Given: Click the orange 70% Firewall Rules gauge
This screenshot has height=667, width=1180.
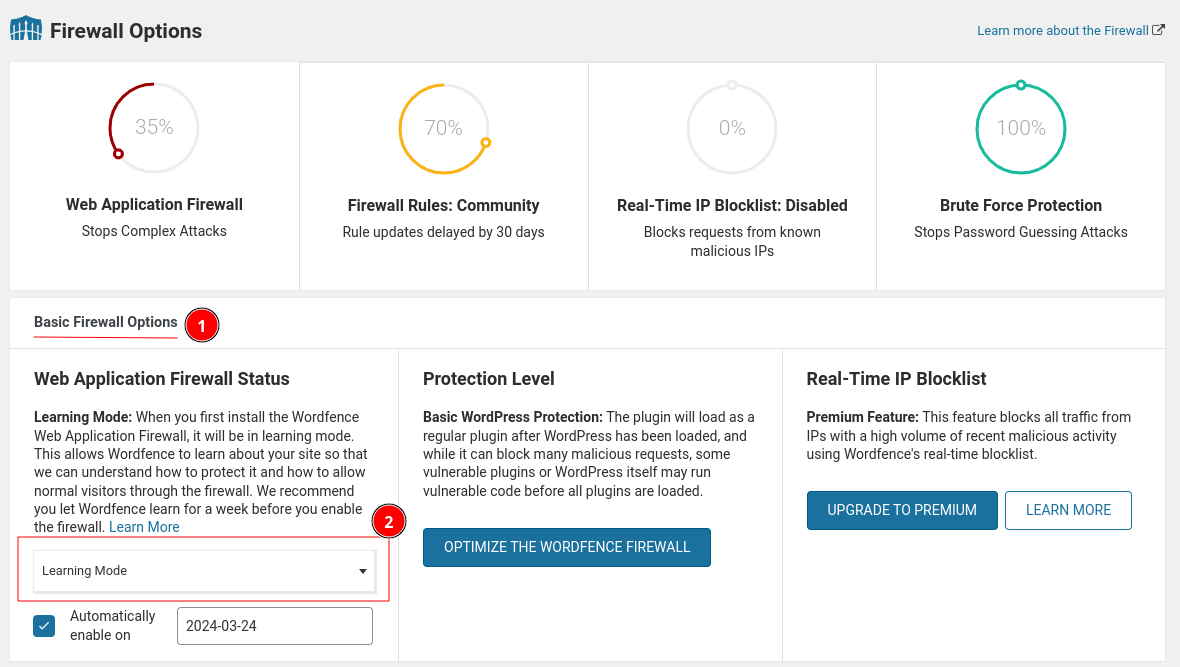Looking at the screenshot, I should coord(443,128).
